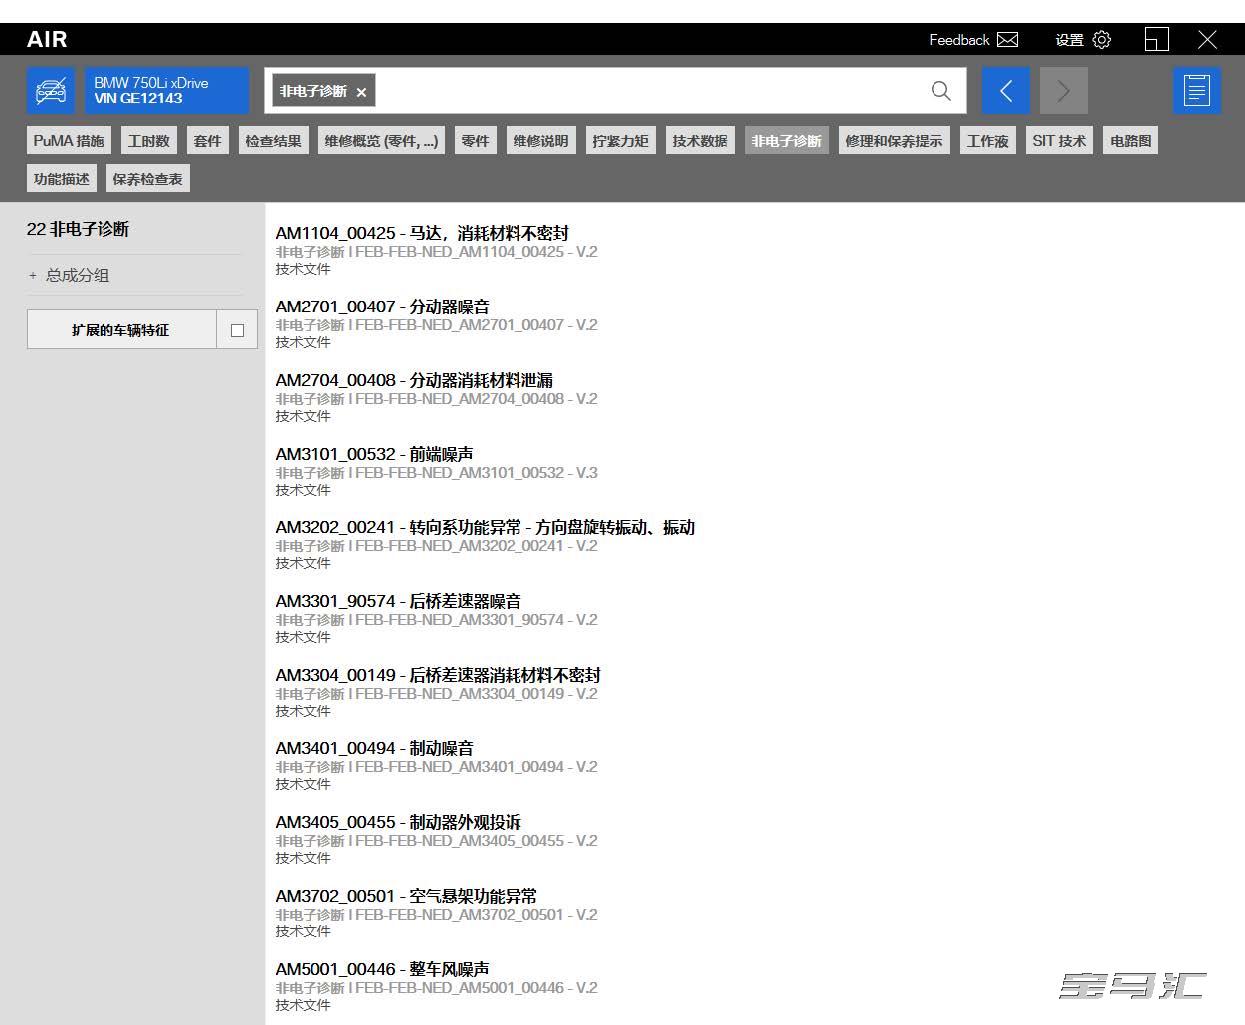Viewport: 1245px width, 1025px height.
Task: Open the 维修说明 tab
Action: pos(541,141)
